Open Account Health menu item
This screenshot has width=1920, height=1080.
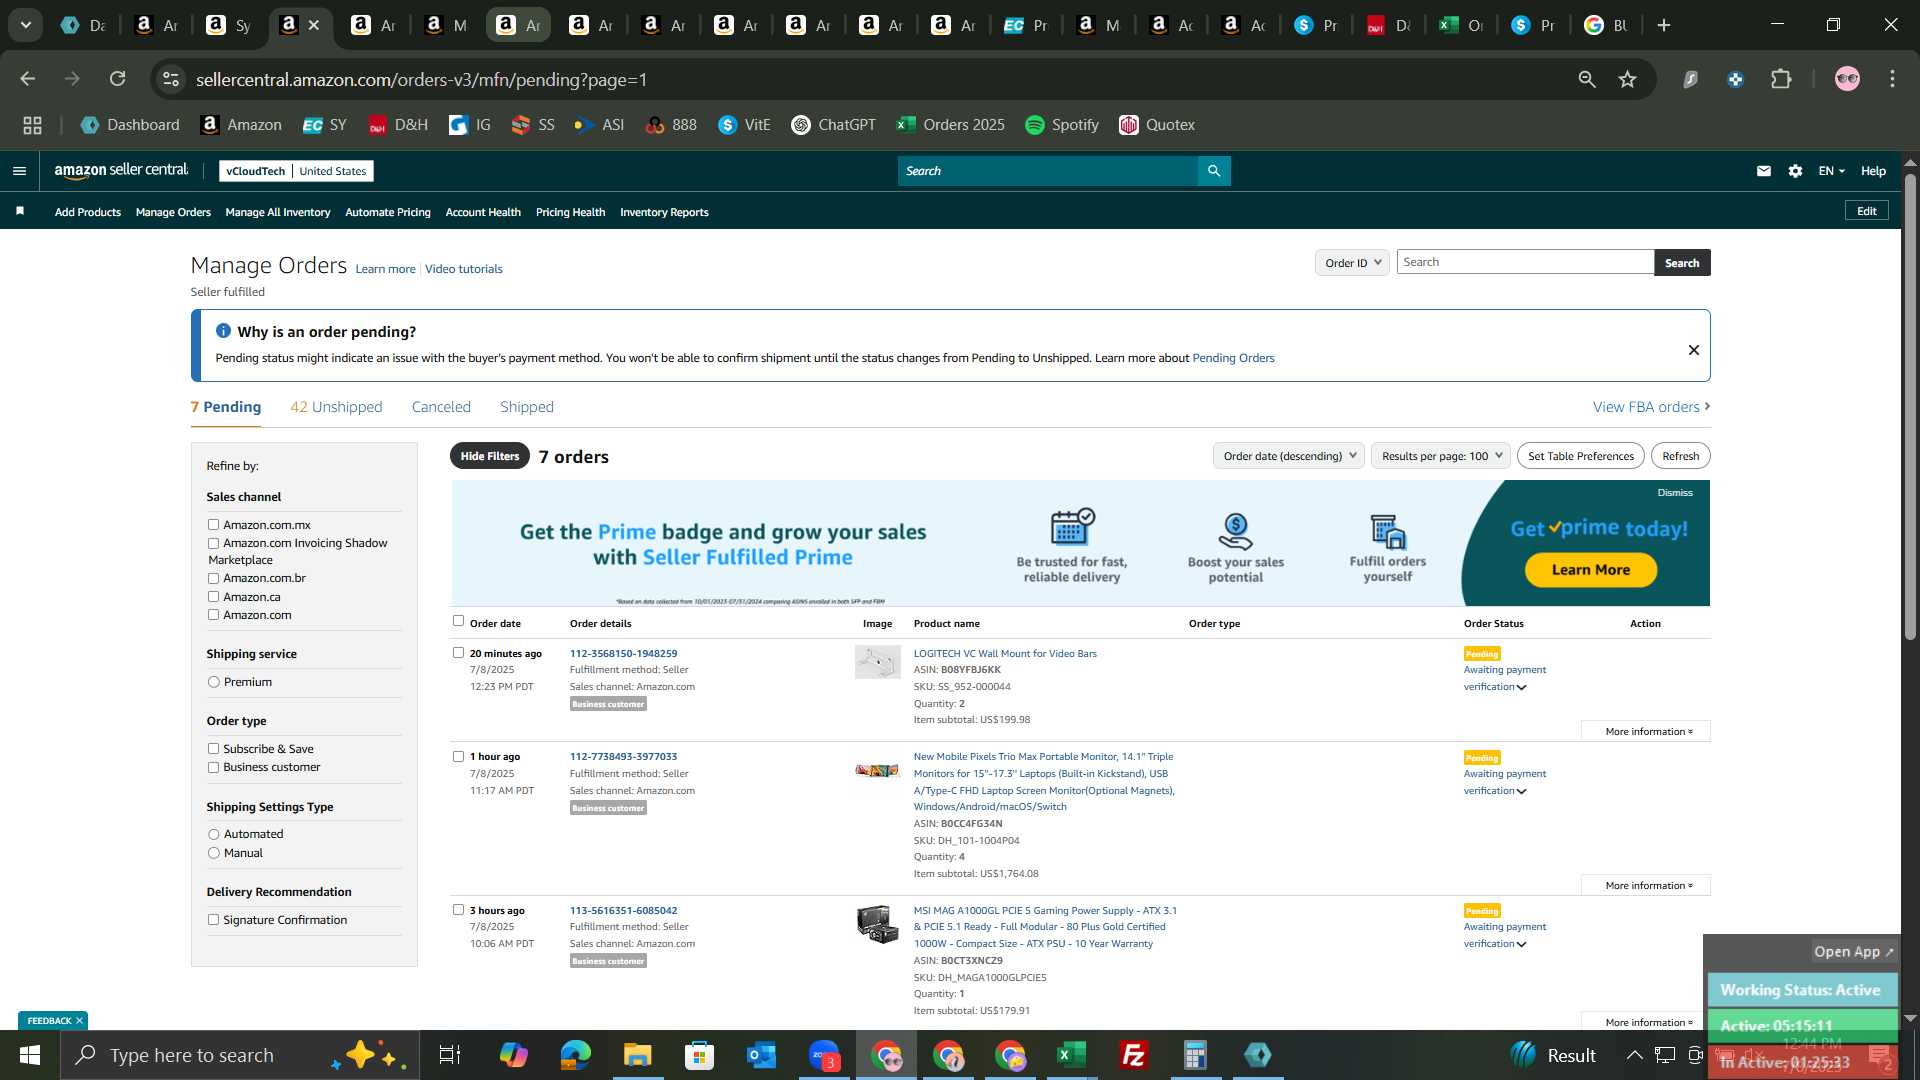(x=483, y=212)
